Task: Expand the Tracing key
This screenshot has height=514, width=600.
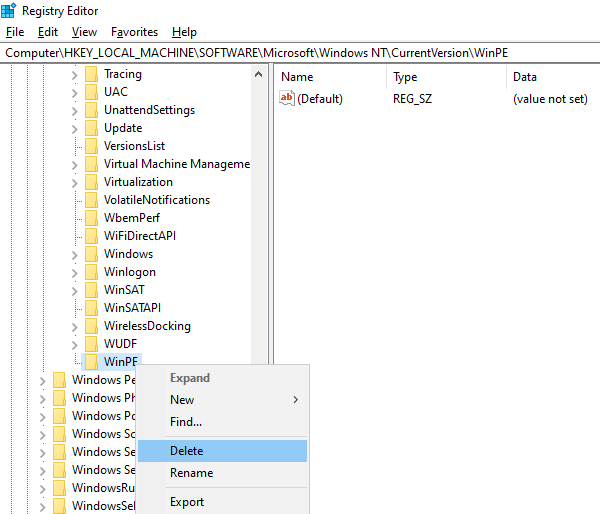Action: (x=75, y=75)
